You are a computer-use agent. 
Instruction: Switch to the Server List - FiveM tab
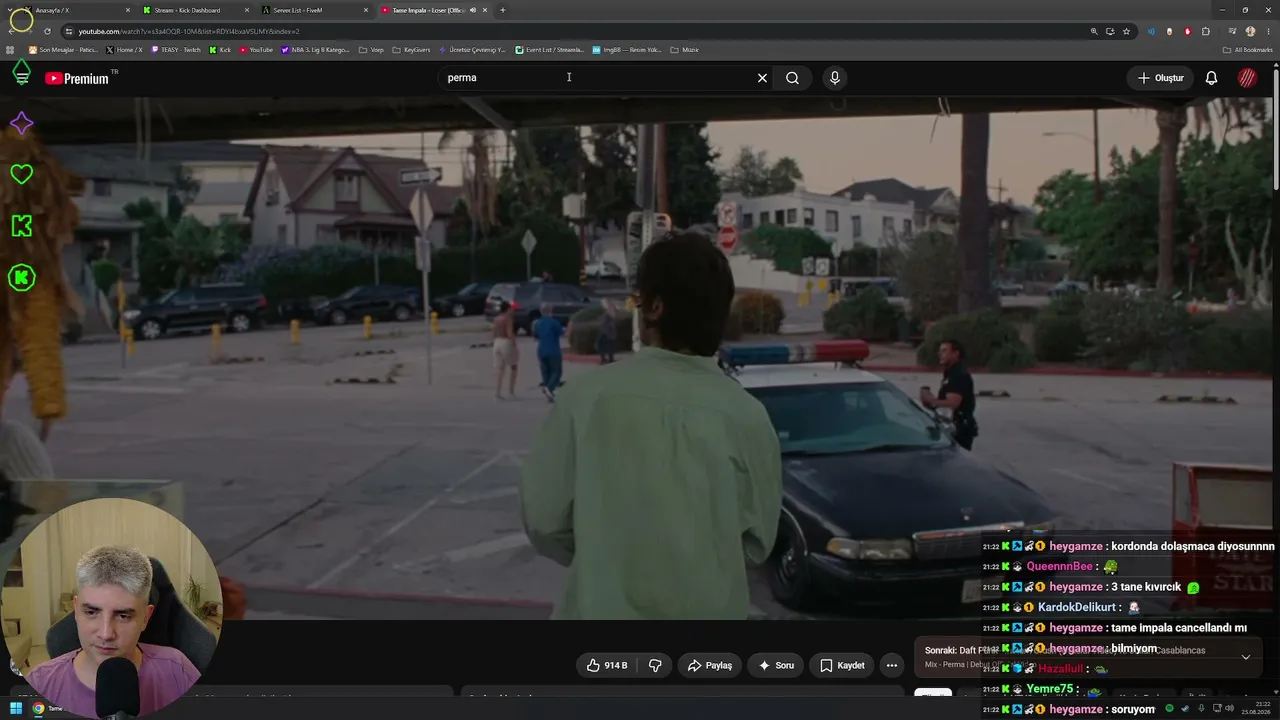pos(315,10)
